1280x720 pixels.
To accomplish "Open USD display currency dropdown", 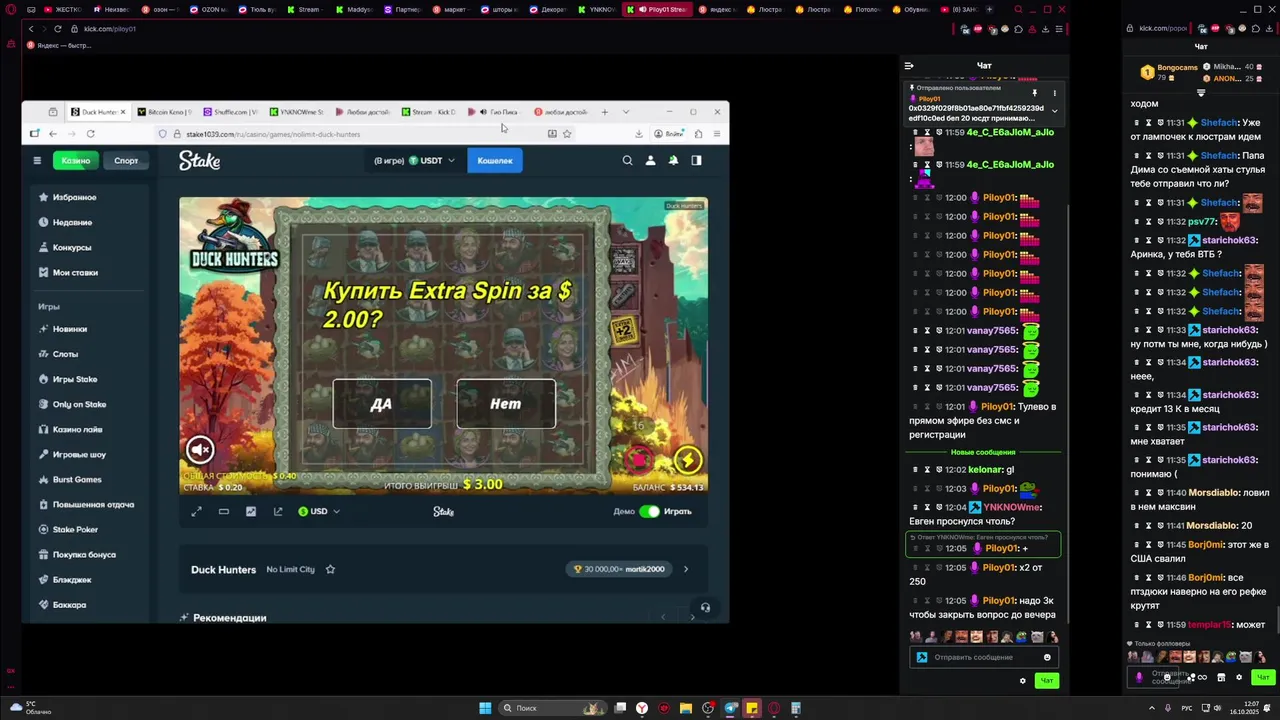I will [x=319, y=511].
